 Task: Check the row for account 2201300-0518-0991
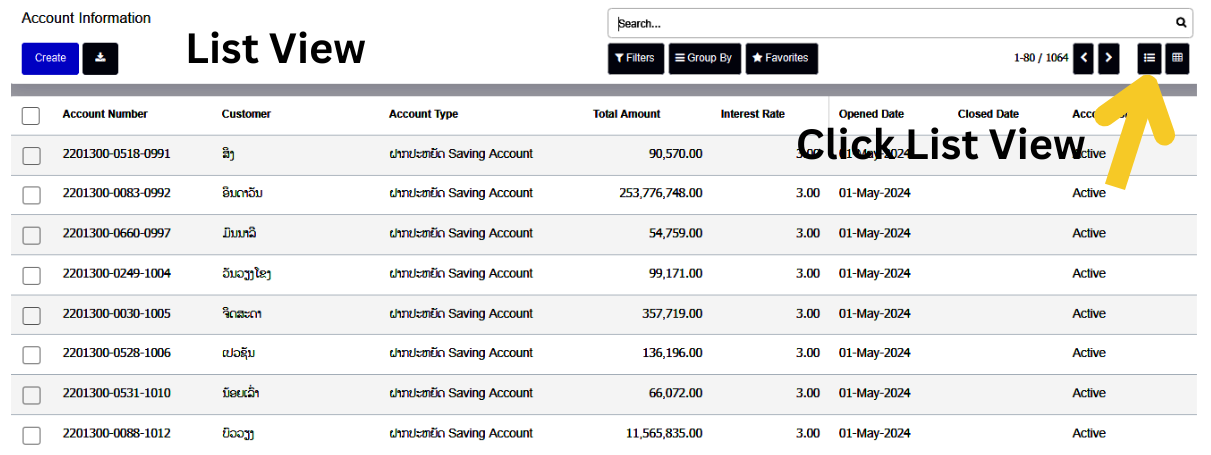pyautogui.click(x=31, y=155)
